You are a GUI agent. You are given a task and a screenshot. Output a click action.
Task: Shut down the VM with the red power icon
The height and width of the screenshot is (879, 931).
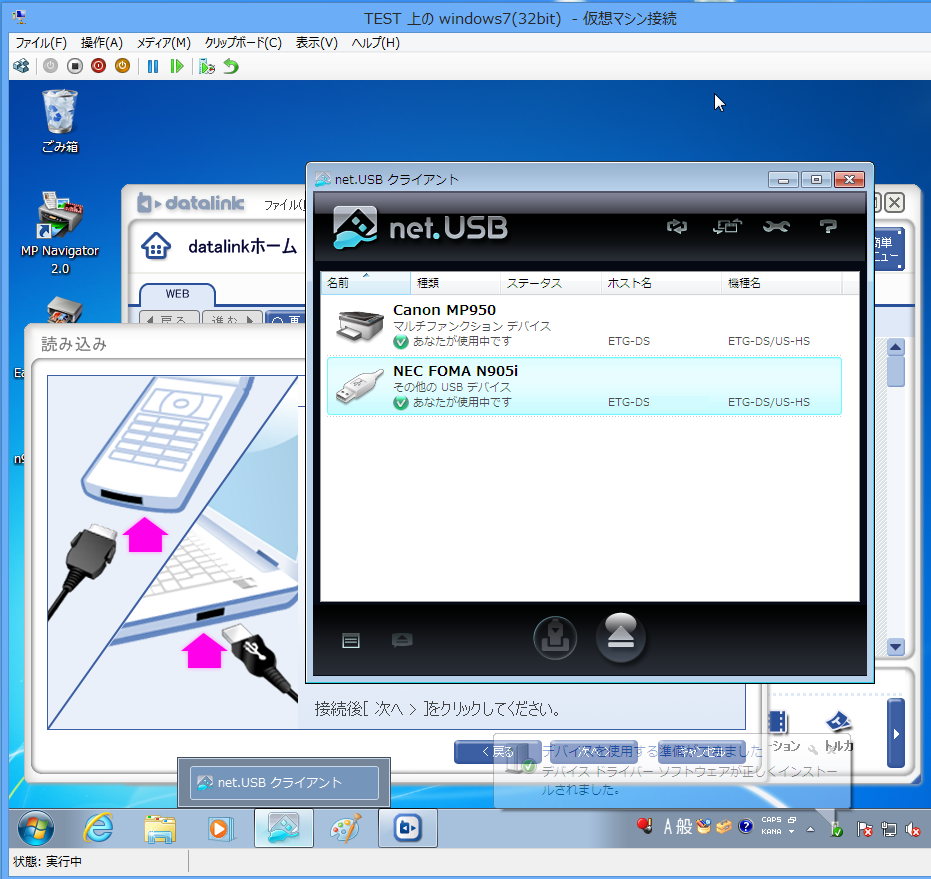coord(99,66)
